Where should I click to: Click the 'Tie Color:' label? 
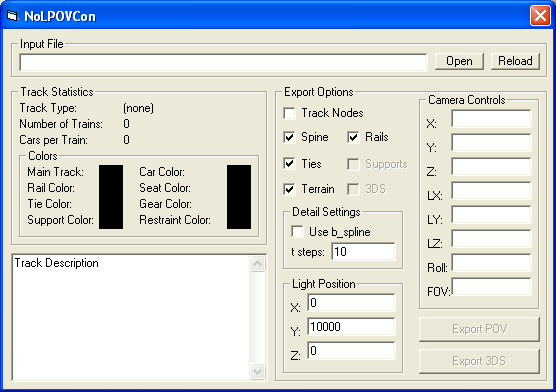click(50, 204)
